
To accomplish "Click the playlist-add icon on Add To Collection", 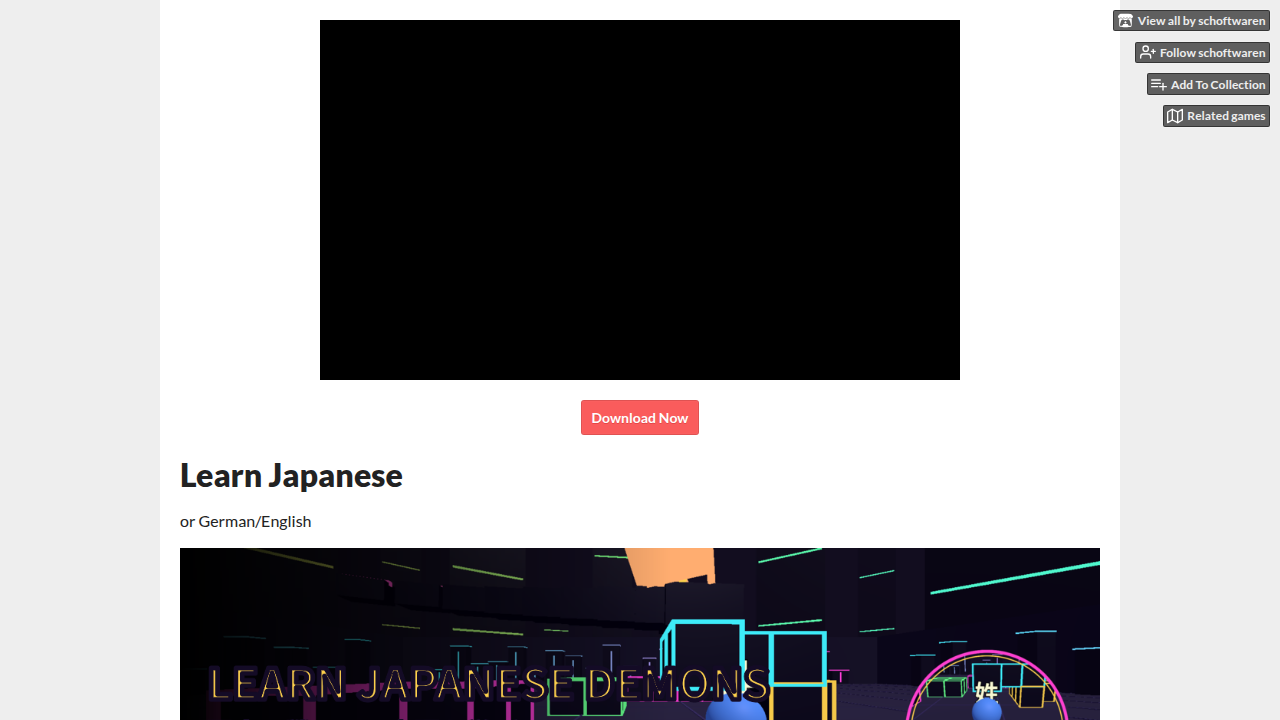I will [1159, 85].
